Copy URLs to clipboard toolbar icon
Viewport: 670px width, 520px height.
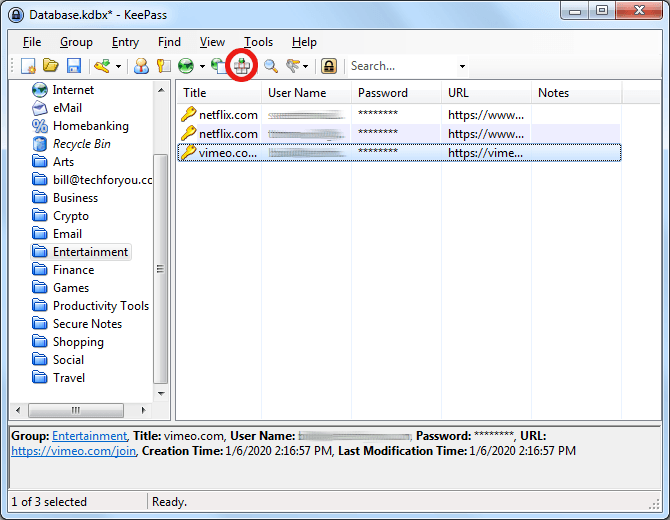point(218,66)
